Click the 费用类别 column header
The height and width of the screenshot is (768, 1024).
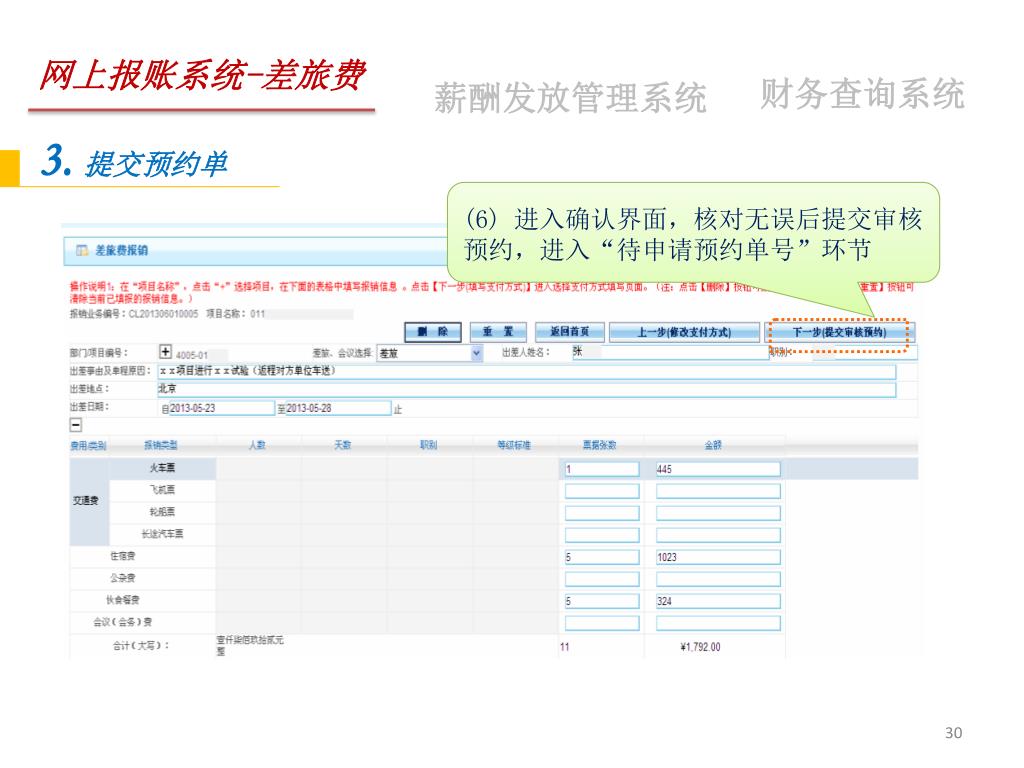coord(88,445)
